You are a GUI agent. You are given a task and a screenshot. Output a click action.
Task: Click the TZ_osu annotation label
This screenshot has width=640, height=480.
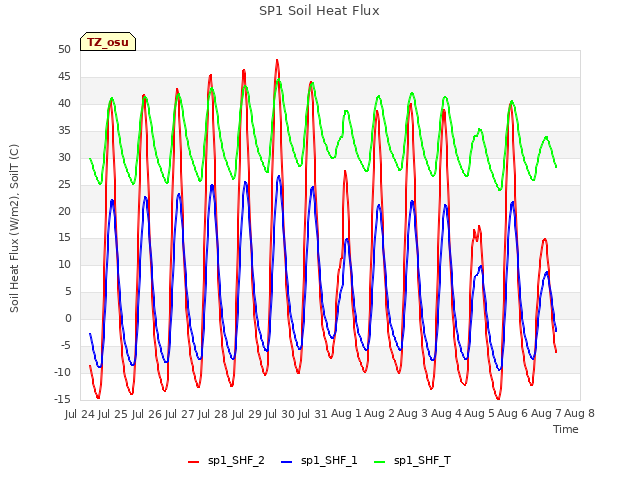pyautogui.click(x=108, y=42)
